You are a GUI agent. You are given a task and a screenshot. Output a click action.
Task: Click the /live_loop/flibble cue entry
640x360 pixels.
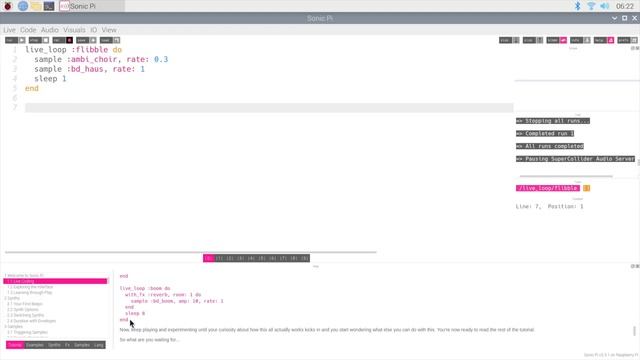(548, 188)
